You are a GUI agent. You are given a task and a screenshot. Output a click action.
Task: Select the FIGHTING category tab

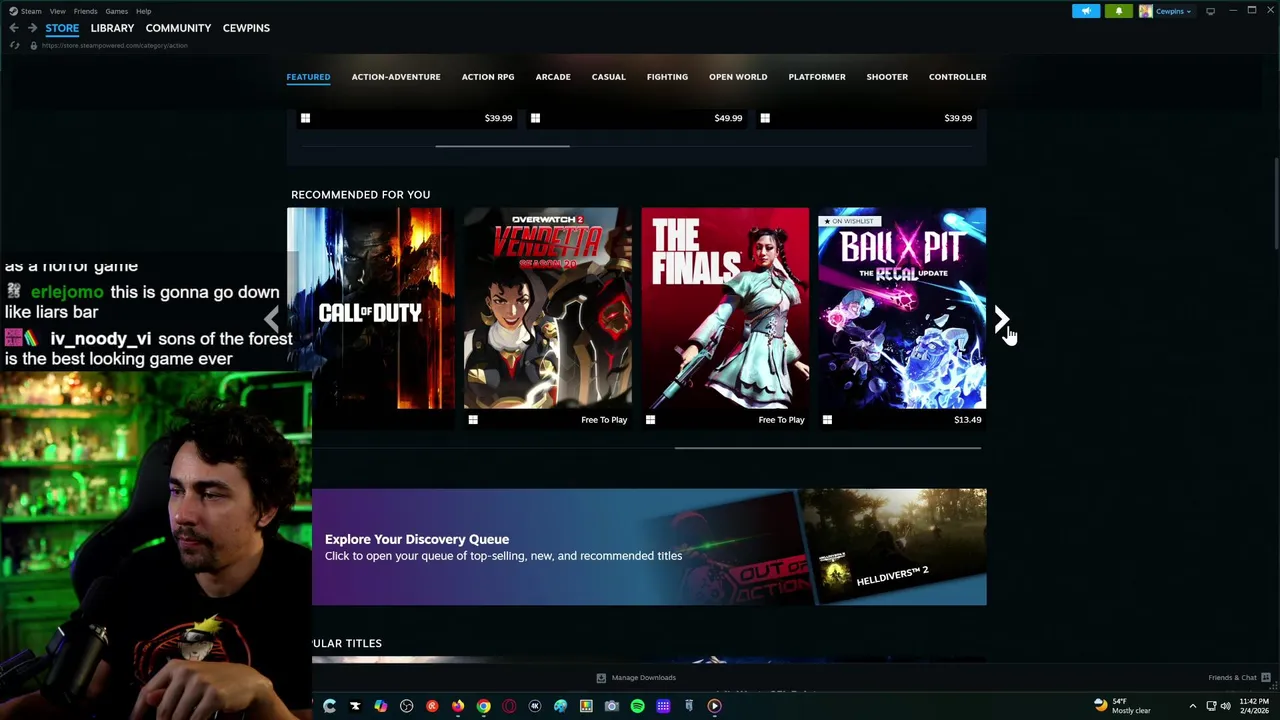667,77
